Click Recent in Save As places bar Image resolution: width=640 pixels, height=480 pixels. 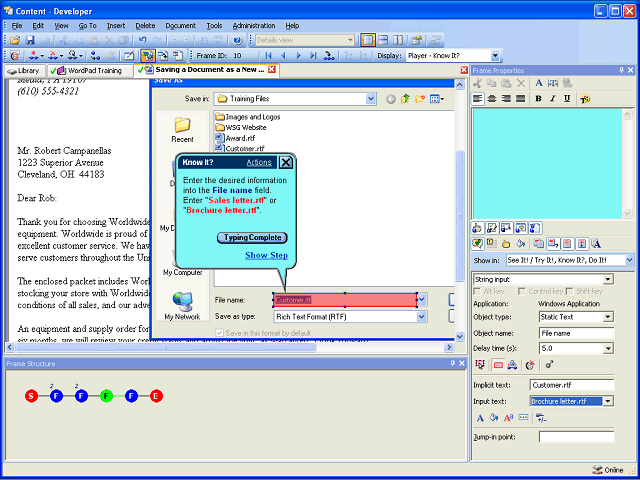(182, 130)
